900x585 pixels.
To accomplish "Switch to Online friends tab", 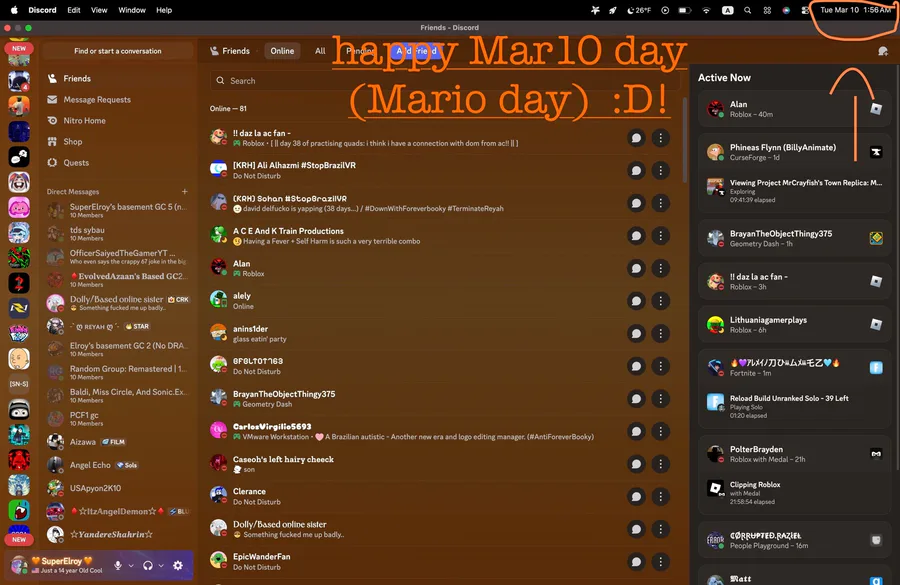I will [282, 51].
